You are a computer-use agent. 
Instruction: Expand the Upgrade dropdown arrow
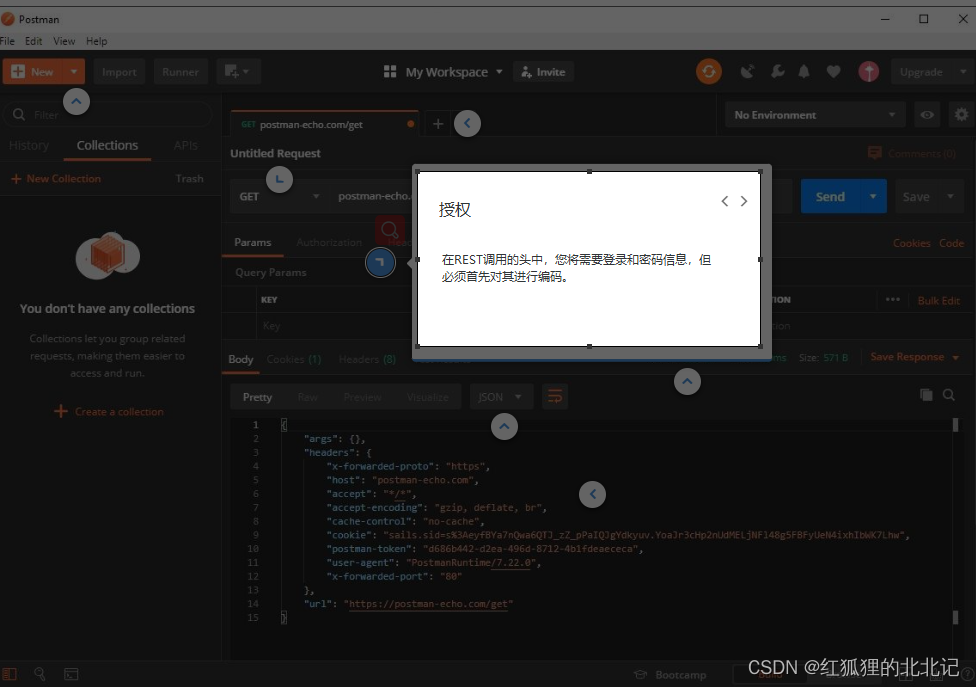963,72
